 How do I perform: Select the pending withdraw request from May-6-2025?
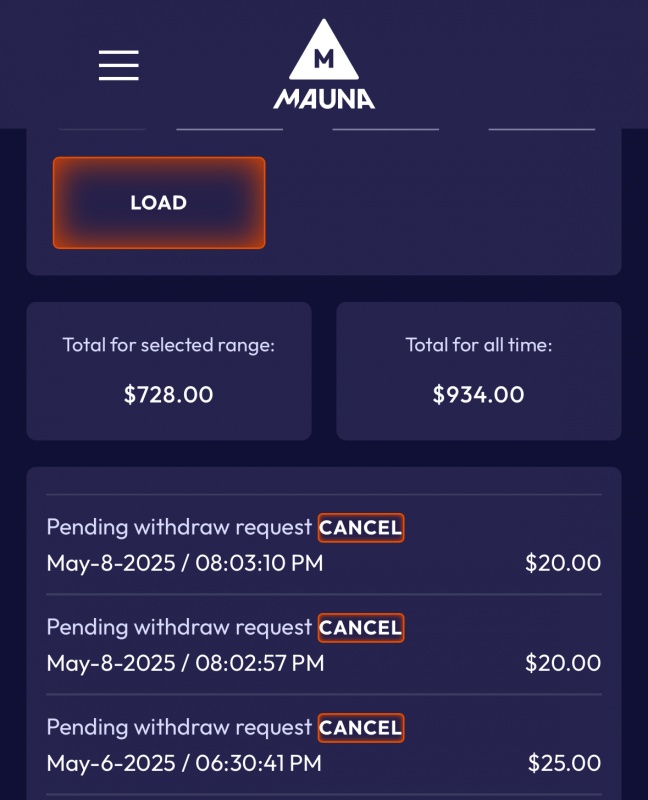(x=179, y=728)
